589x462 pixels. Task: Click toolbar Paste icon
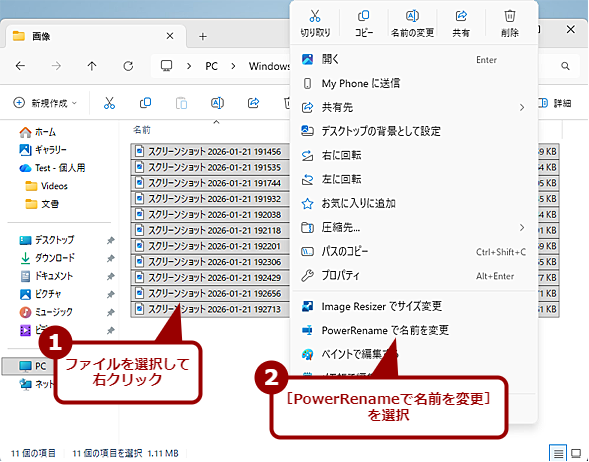[181, 103]
